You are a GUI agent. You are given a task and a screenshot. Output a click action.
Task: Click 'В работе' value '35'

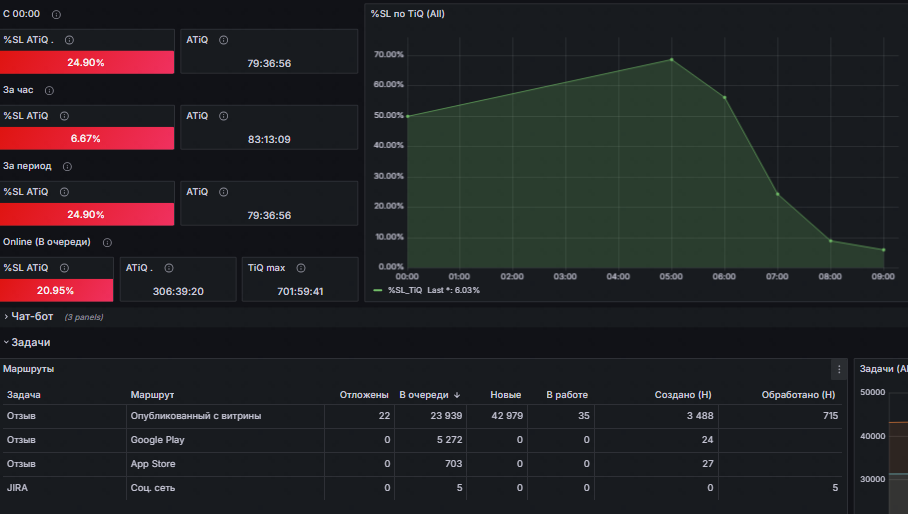click(x=584, y=416)
